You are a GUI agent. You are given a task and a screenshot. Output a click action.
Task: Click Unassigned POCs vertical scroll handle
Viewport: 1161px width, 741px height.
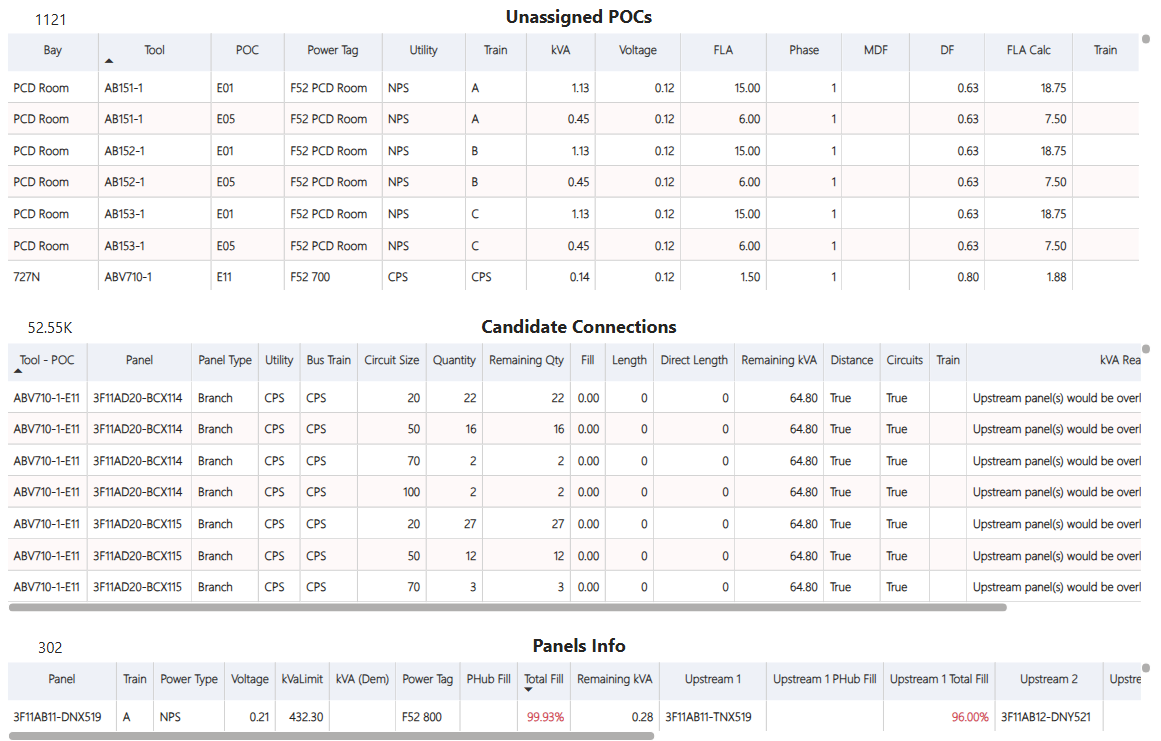point(1146,40)
